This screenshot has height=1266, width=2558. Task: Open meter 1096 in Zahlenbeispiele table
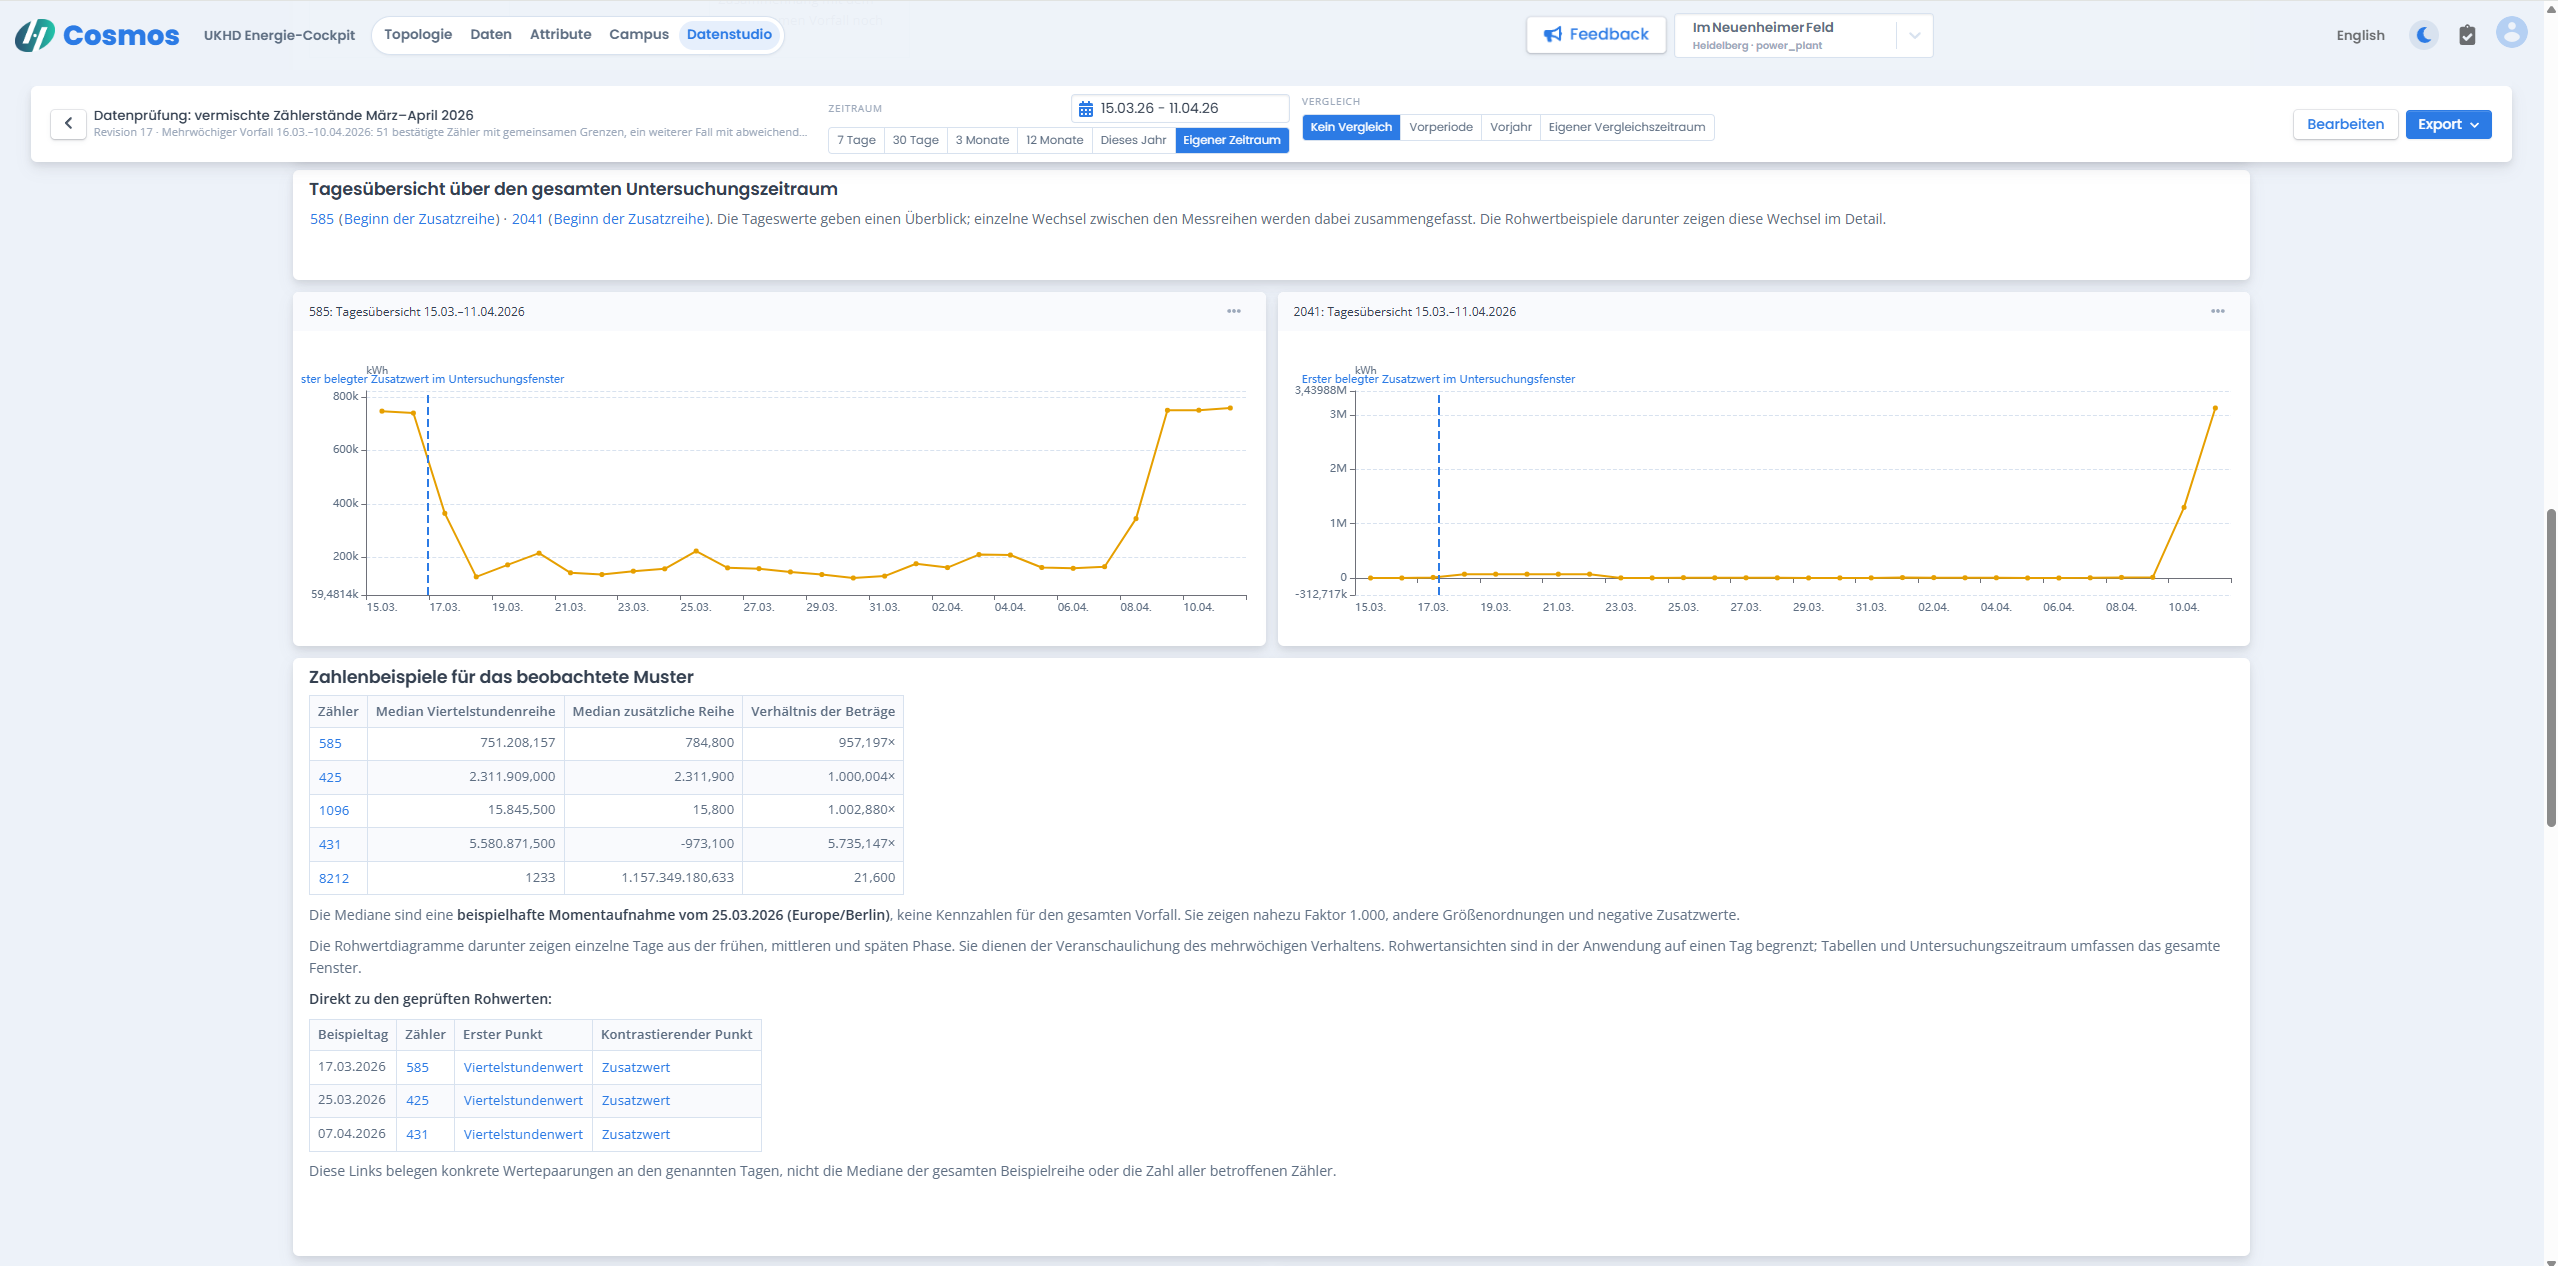pyautogui.click(x=334, y=811)
